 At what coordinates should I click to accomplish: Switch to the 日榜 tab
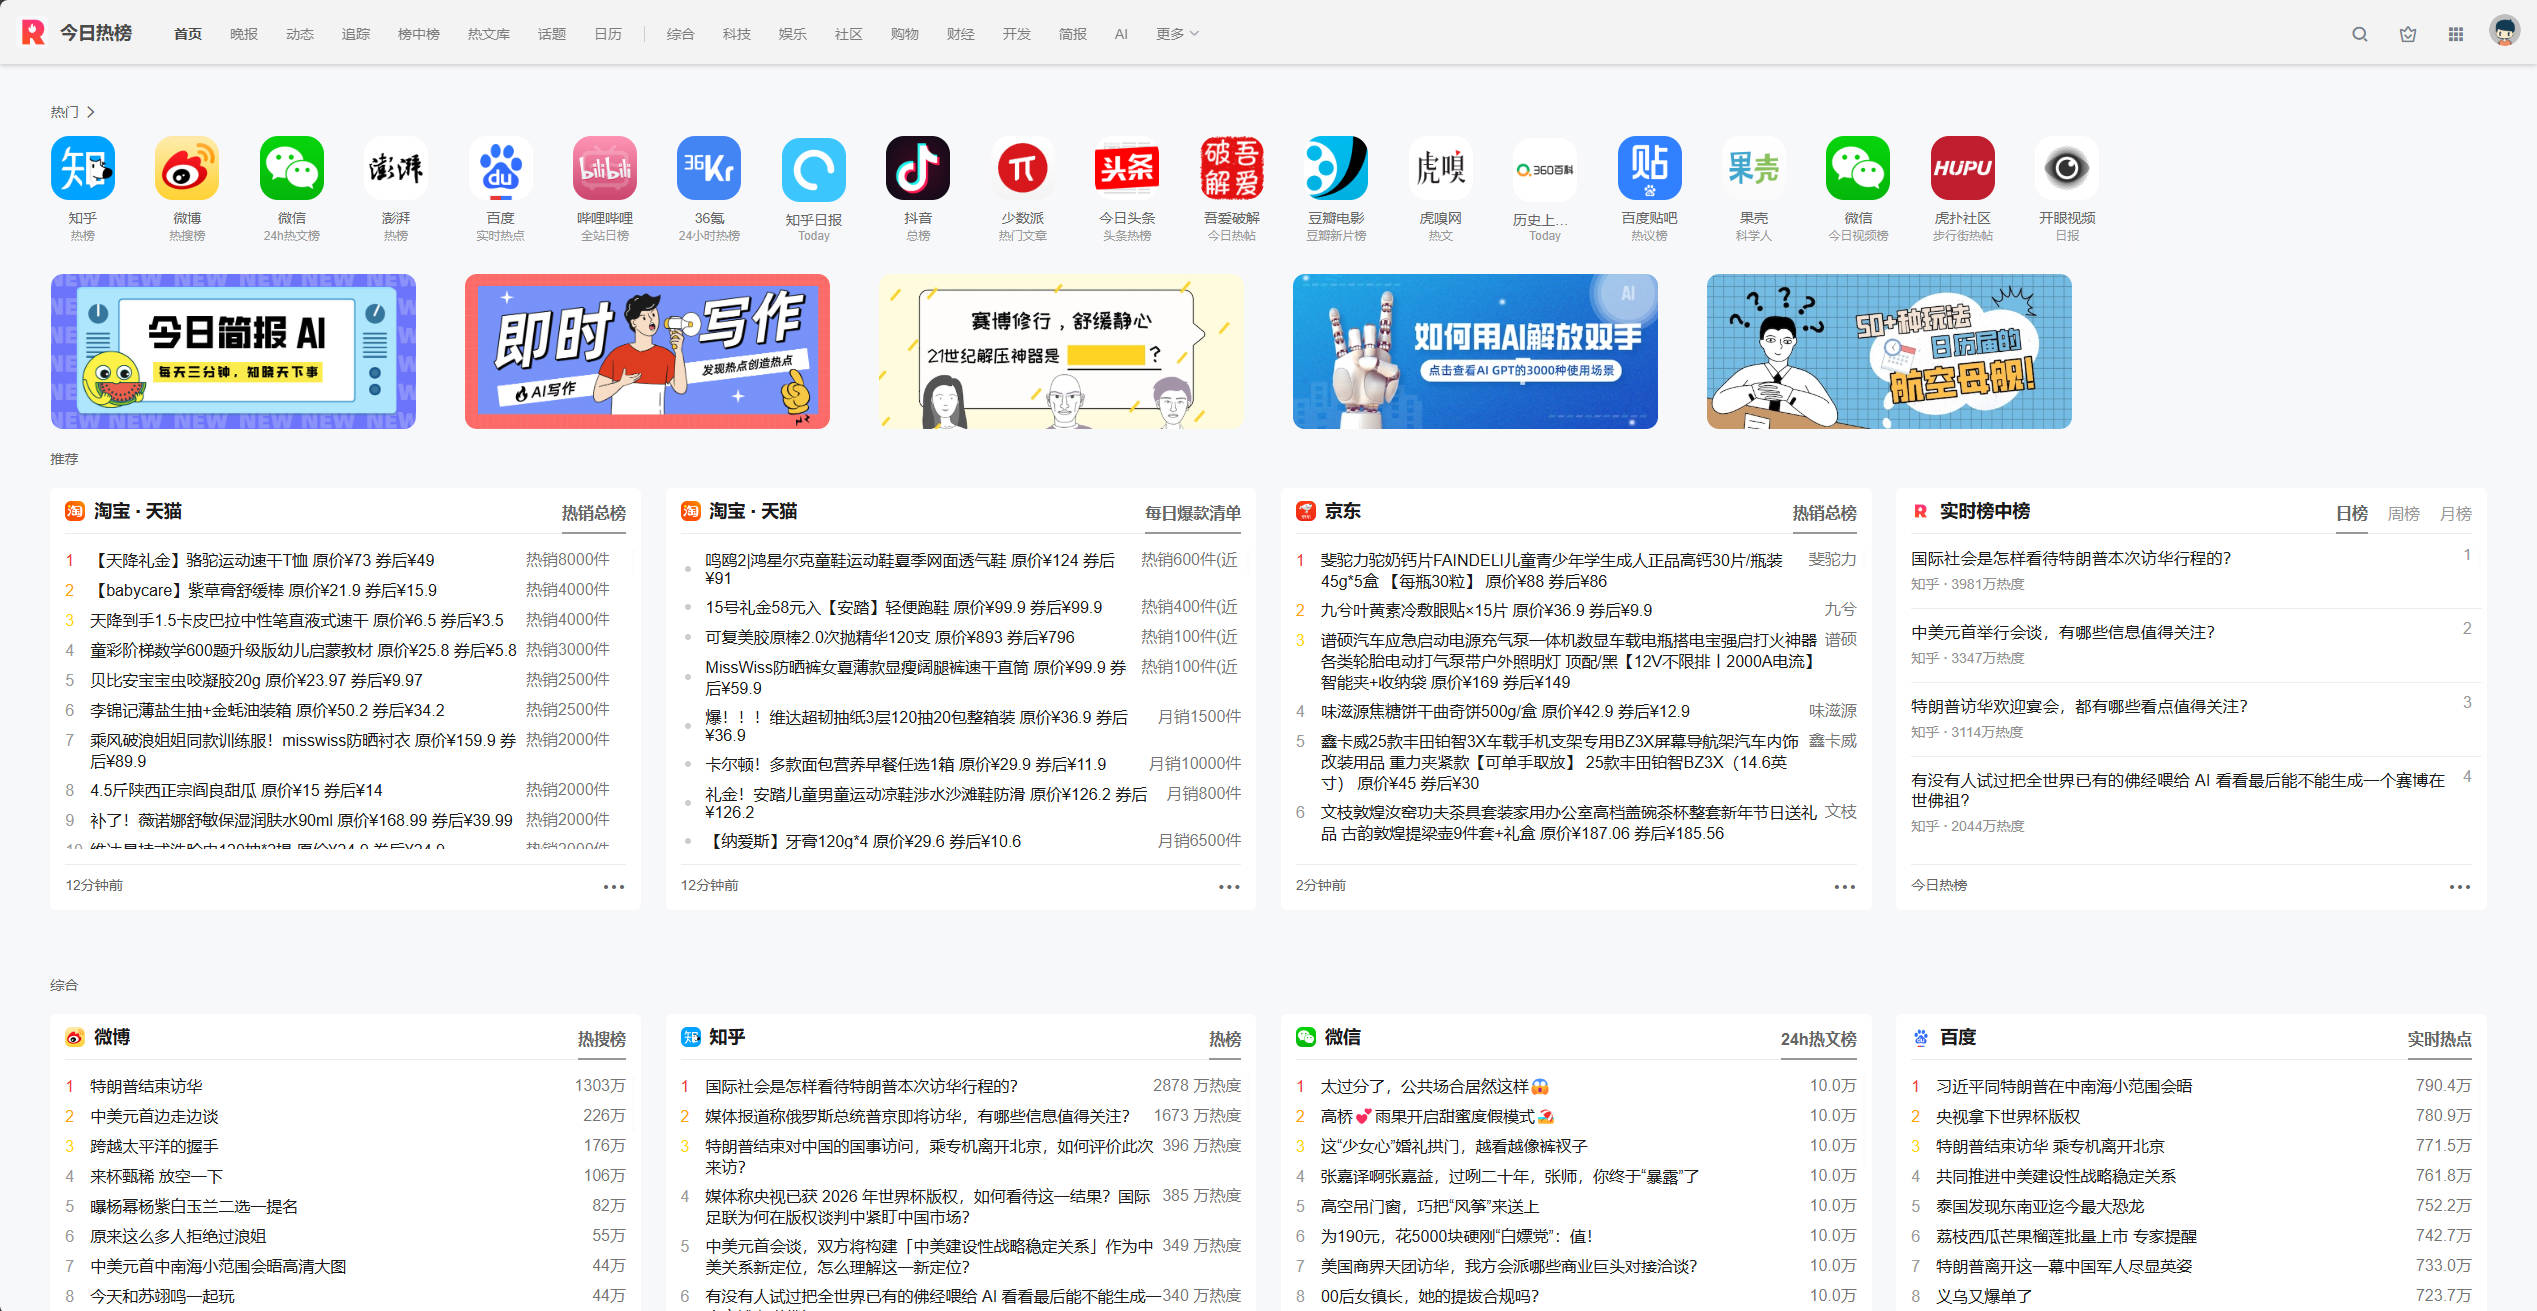(x=2352, y=514)
